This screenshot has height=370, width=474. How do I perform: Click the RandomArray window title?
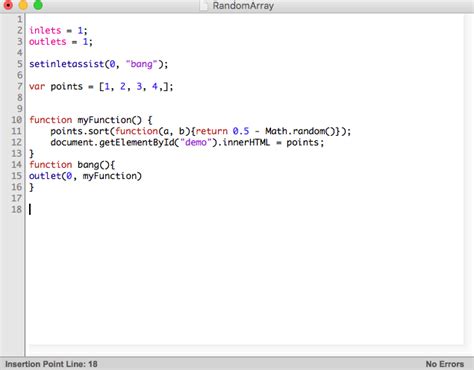coord(243,6)
